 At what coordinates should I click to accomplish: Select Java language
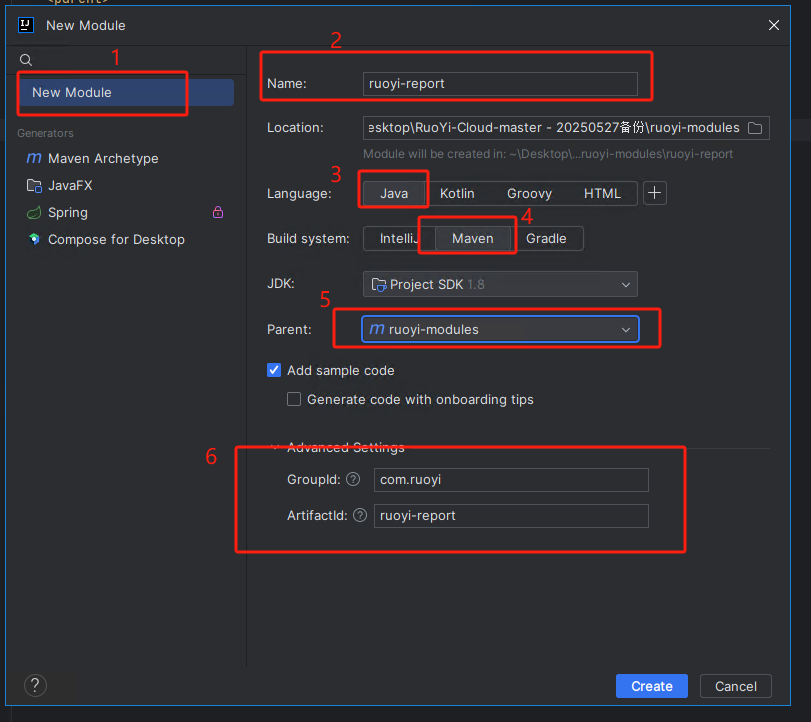(x=394, y=193)
